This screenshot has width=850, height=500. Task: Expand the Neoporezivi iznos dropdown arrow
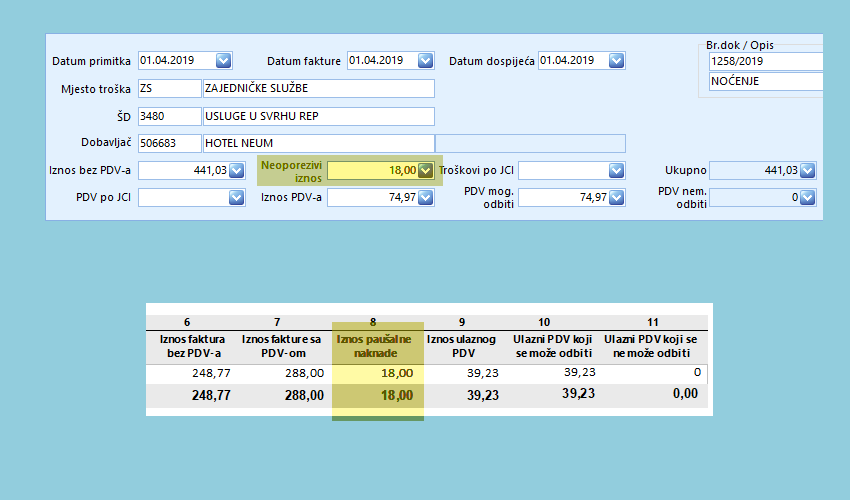[426, 170]
